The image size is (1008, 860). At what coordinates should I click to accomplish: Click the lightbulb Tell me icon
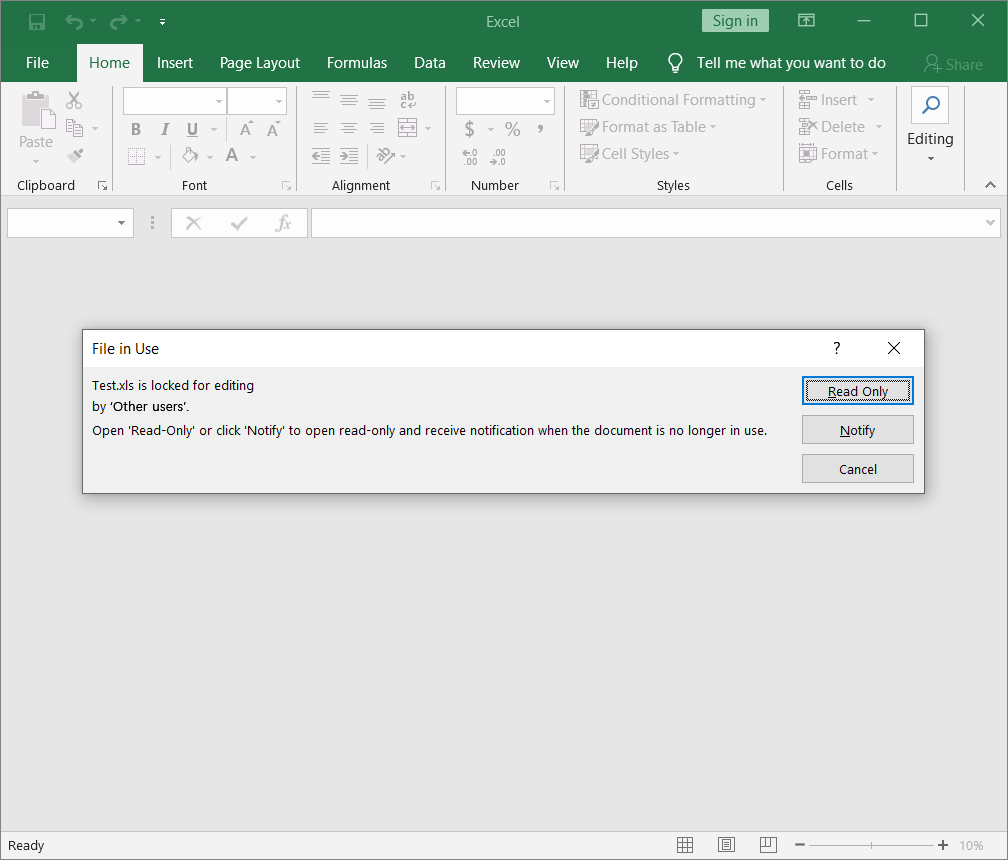675,63
